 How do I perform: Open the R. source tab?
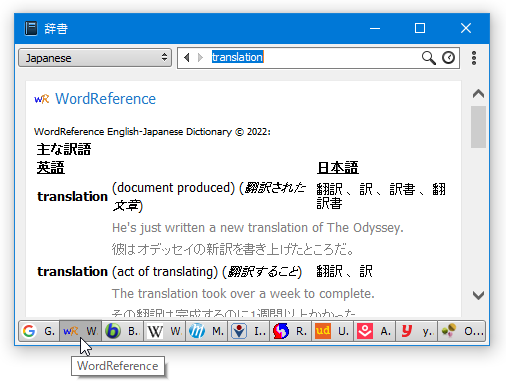[x=291, y=331]
